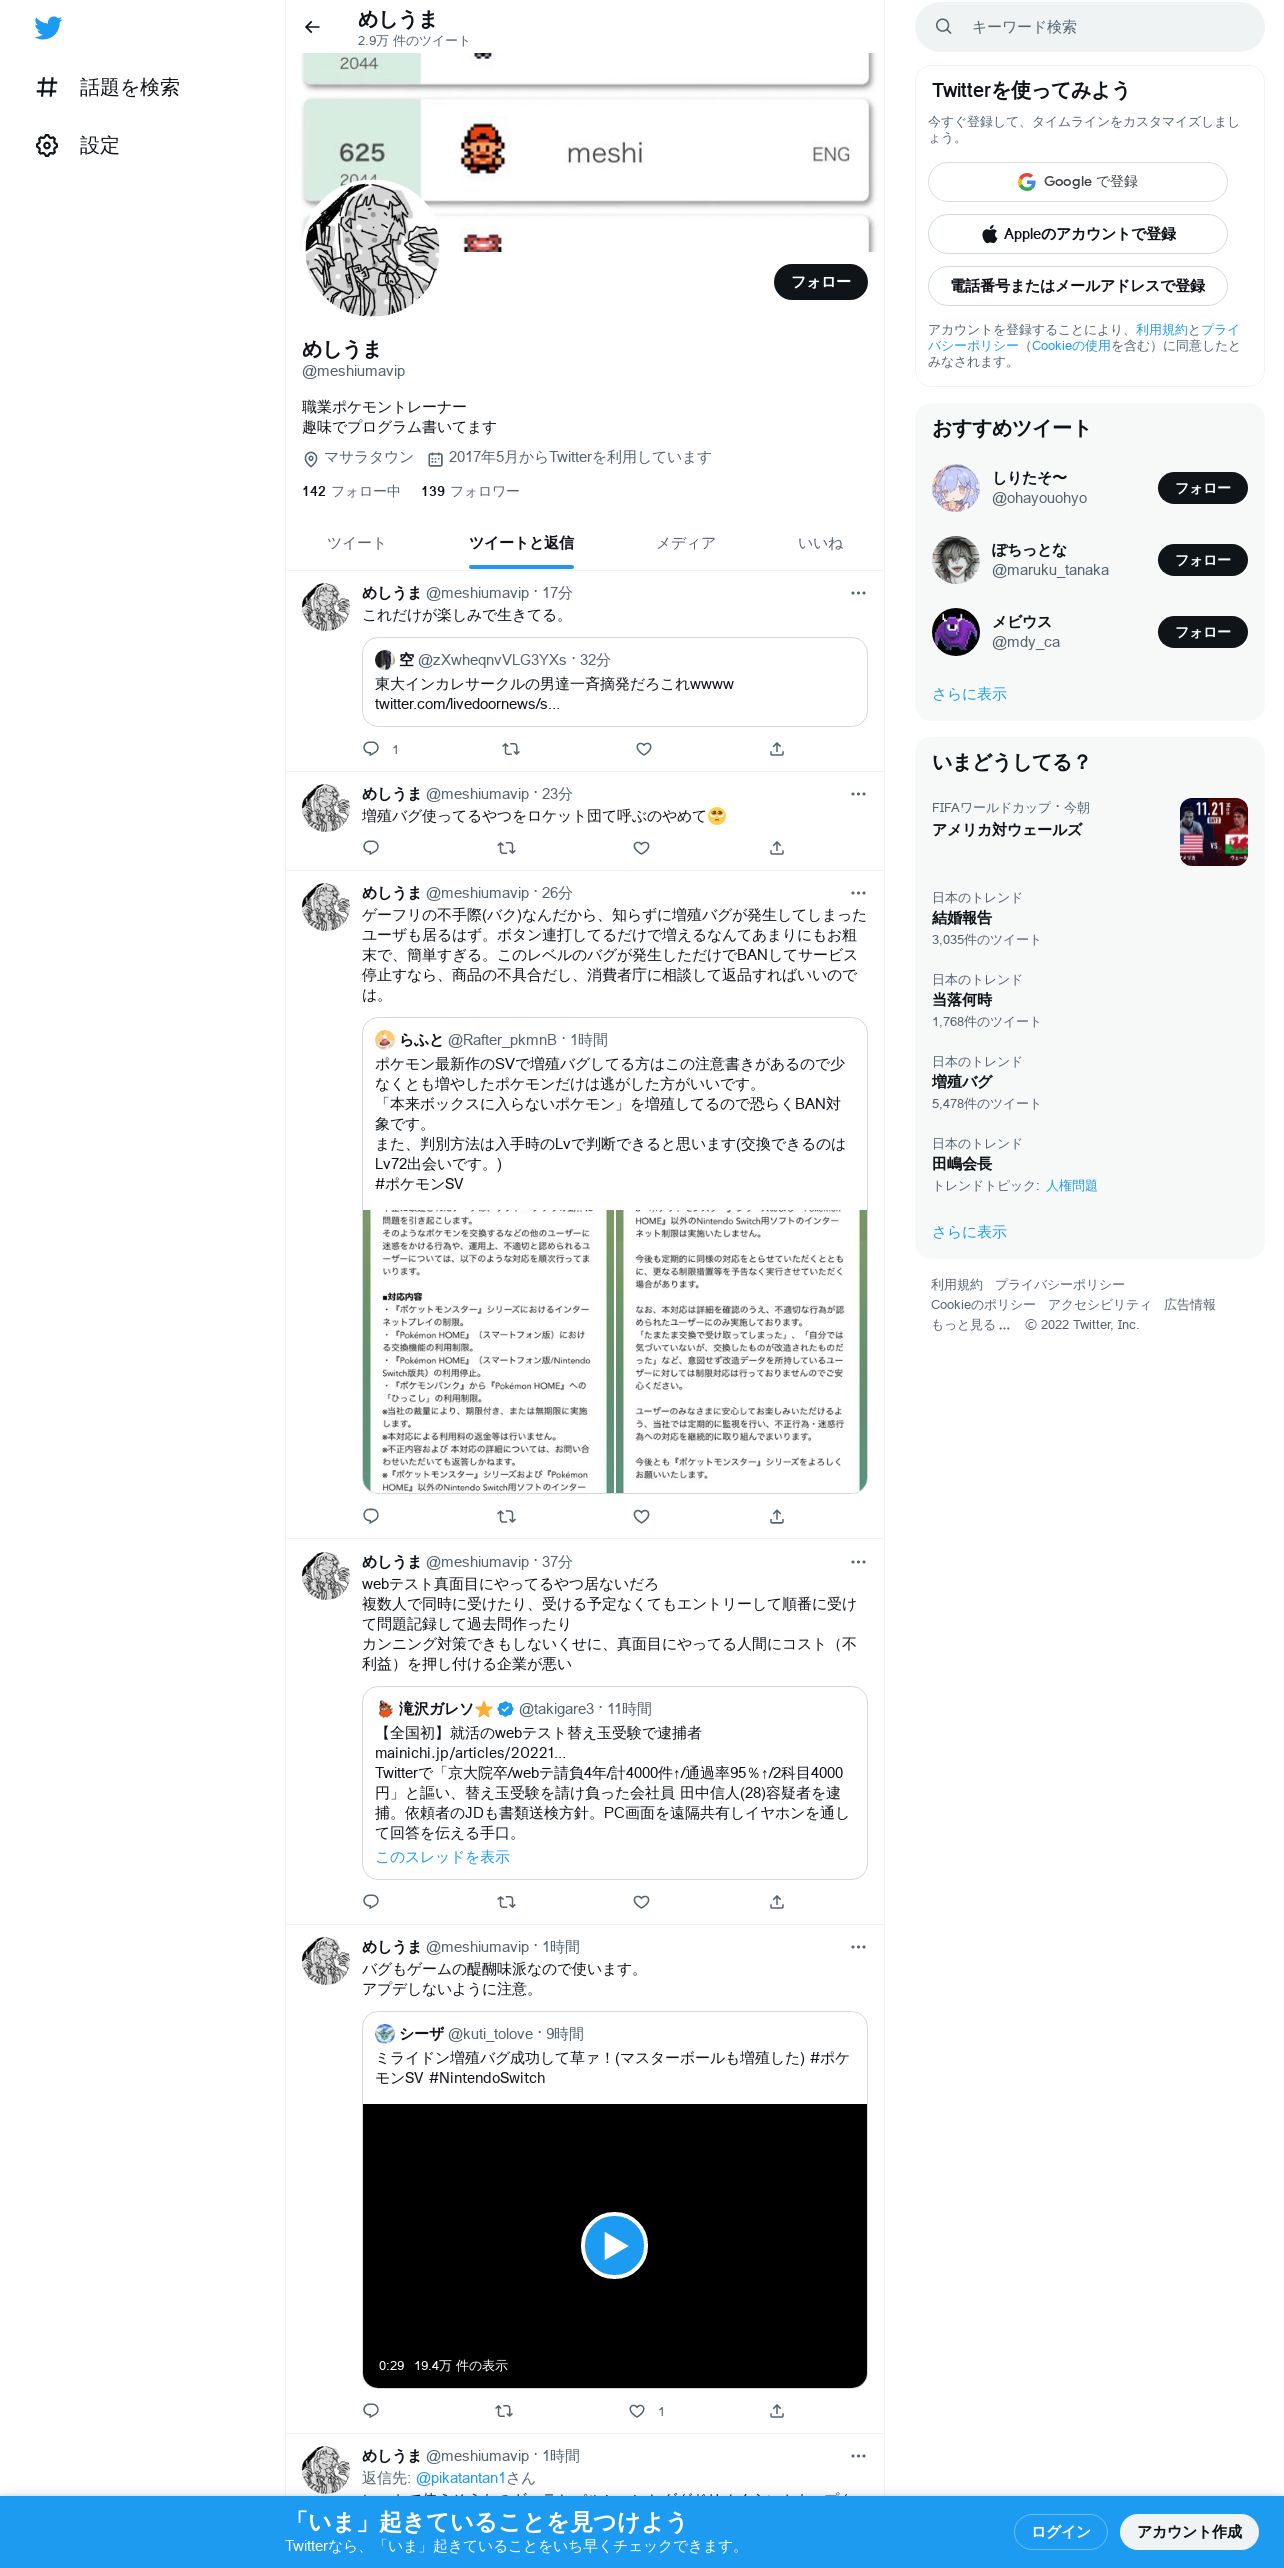This screenshot has width=1284, height=2568.
Task: Select the ツイートと返信 tab
Action: 521,543
